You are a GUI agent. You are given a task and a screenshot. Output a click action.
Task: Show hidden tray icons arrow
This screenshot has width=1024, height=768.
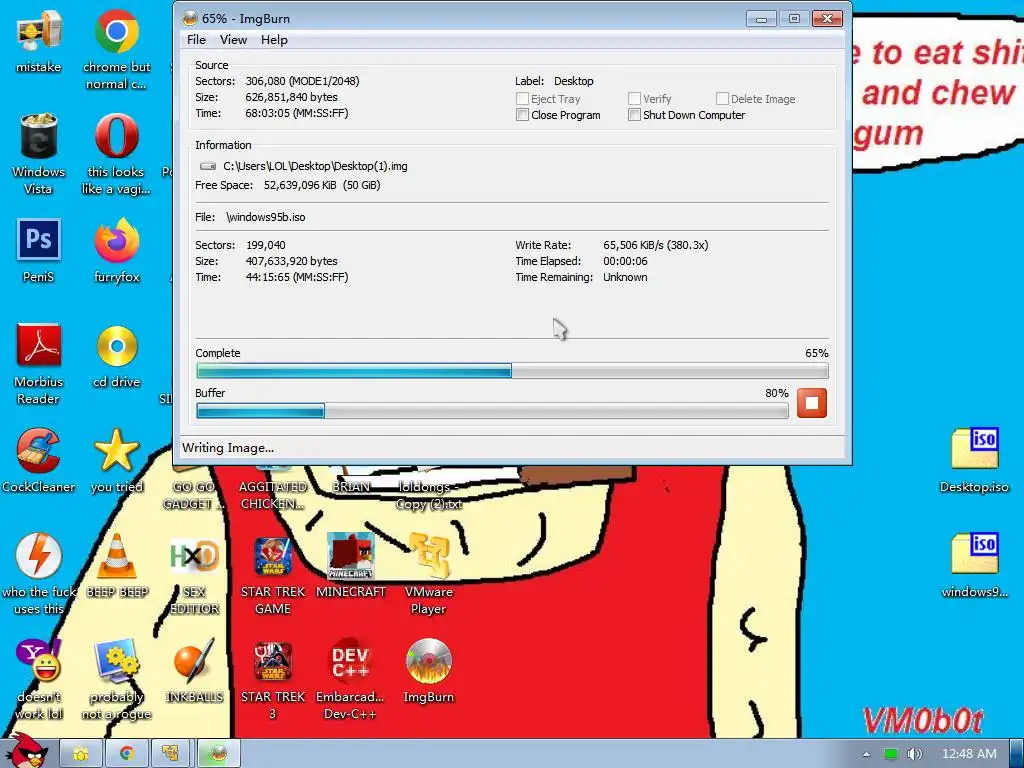866,754
